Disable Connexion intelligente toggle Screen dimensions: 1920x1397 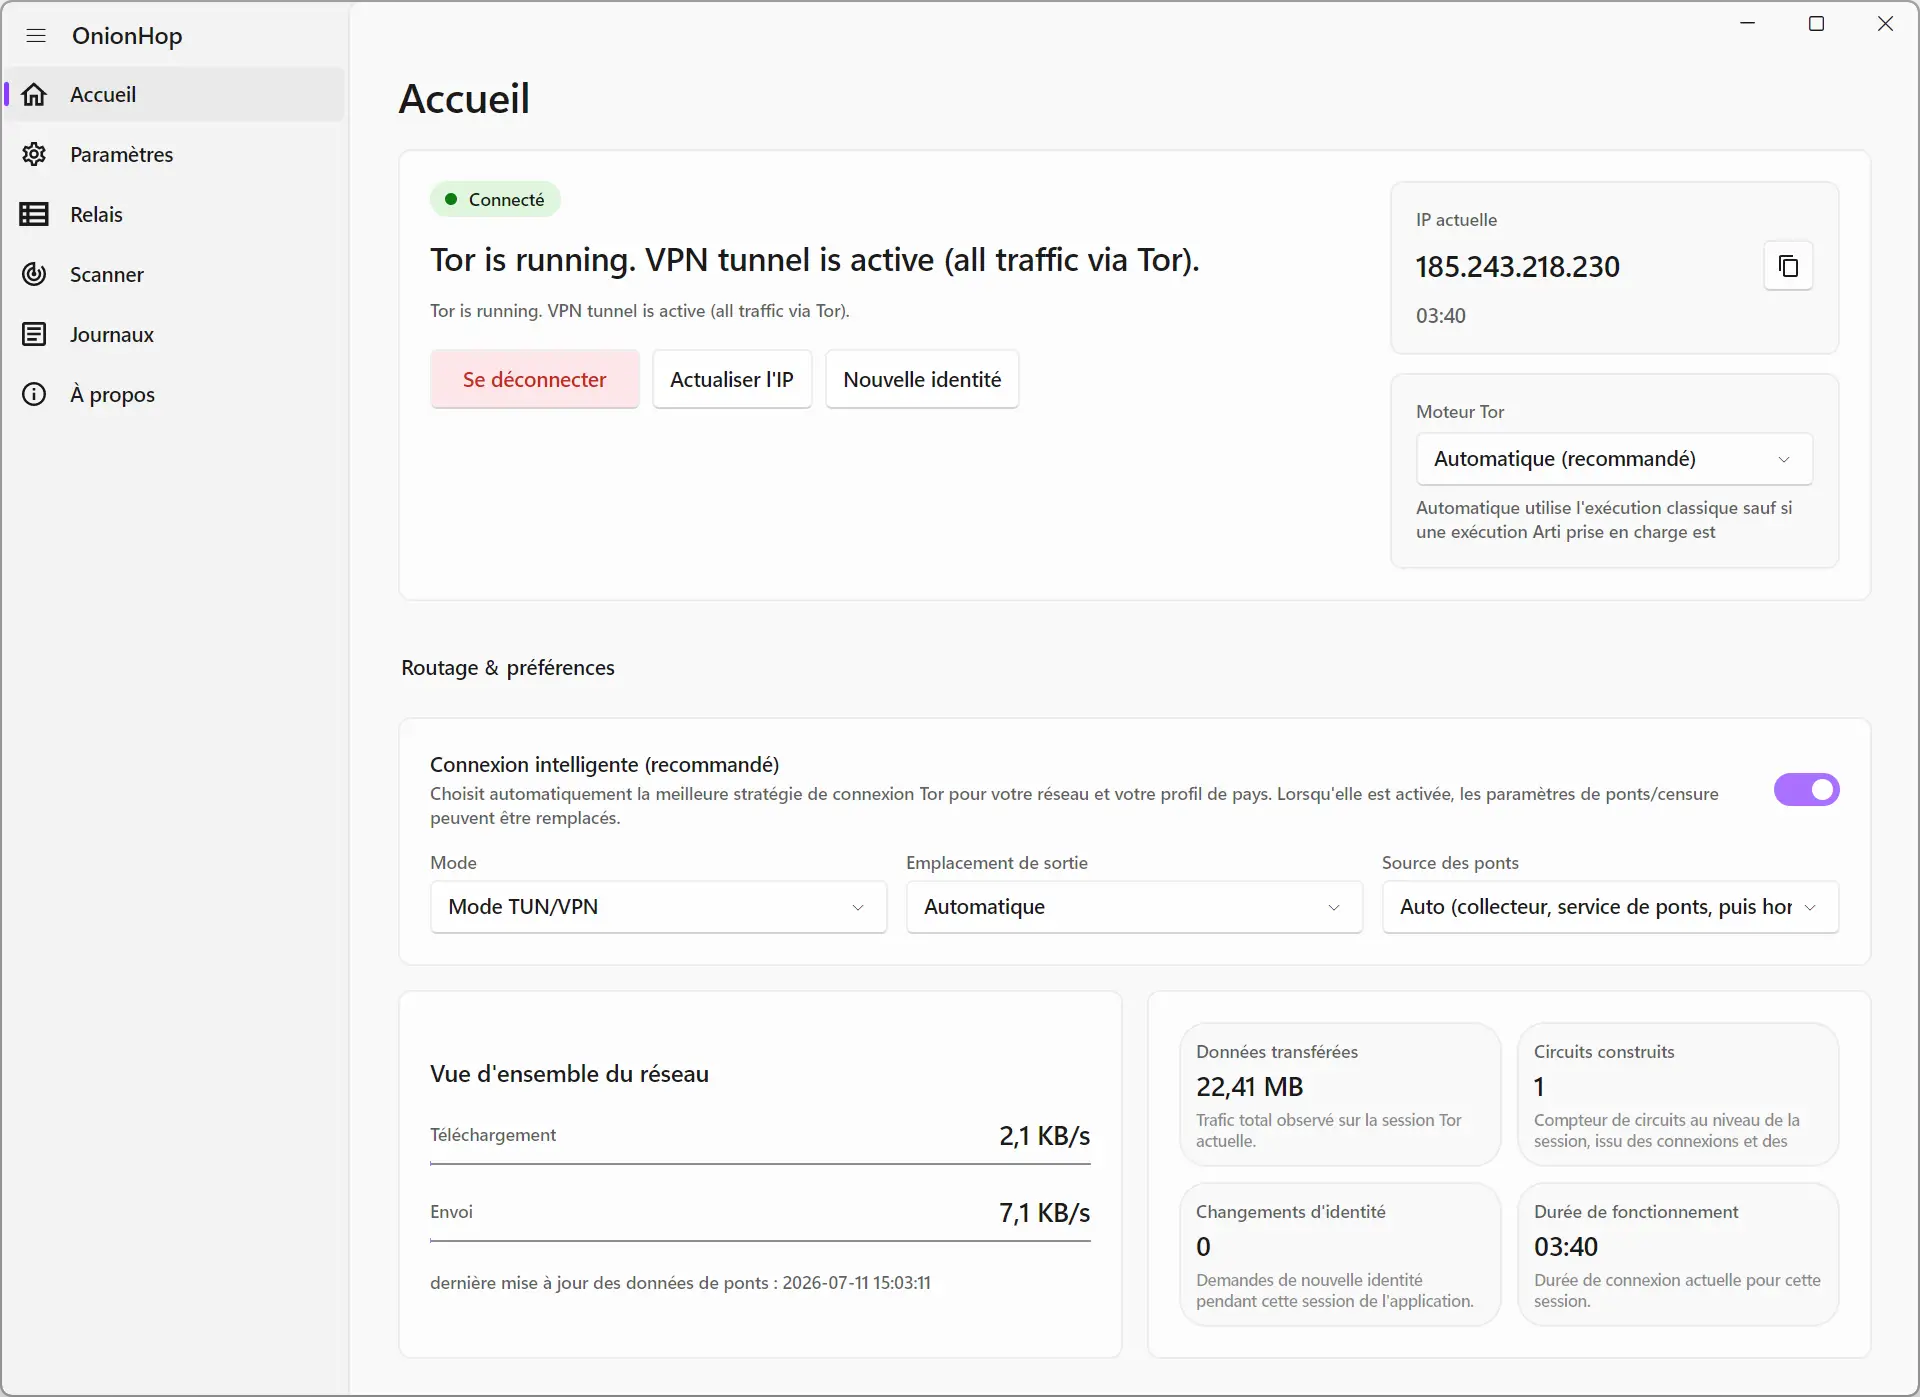[1806, 790]
